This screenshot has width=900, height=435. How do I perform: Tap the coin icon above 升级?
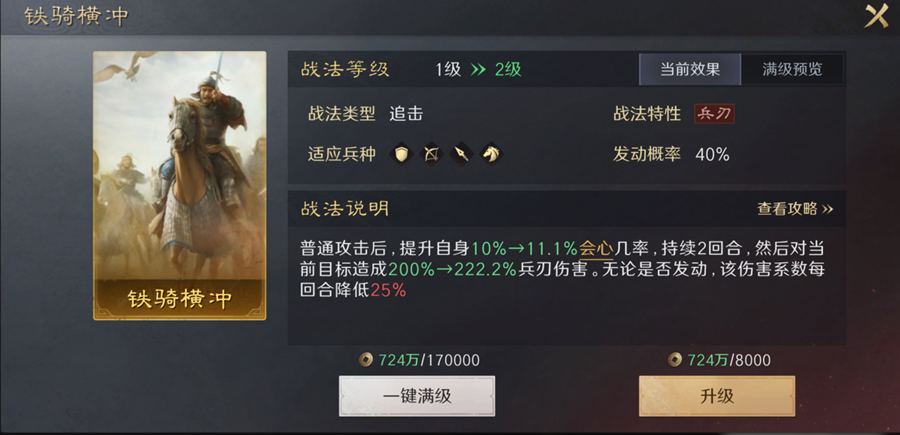click(x=676, y=360)
